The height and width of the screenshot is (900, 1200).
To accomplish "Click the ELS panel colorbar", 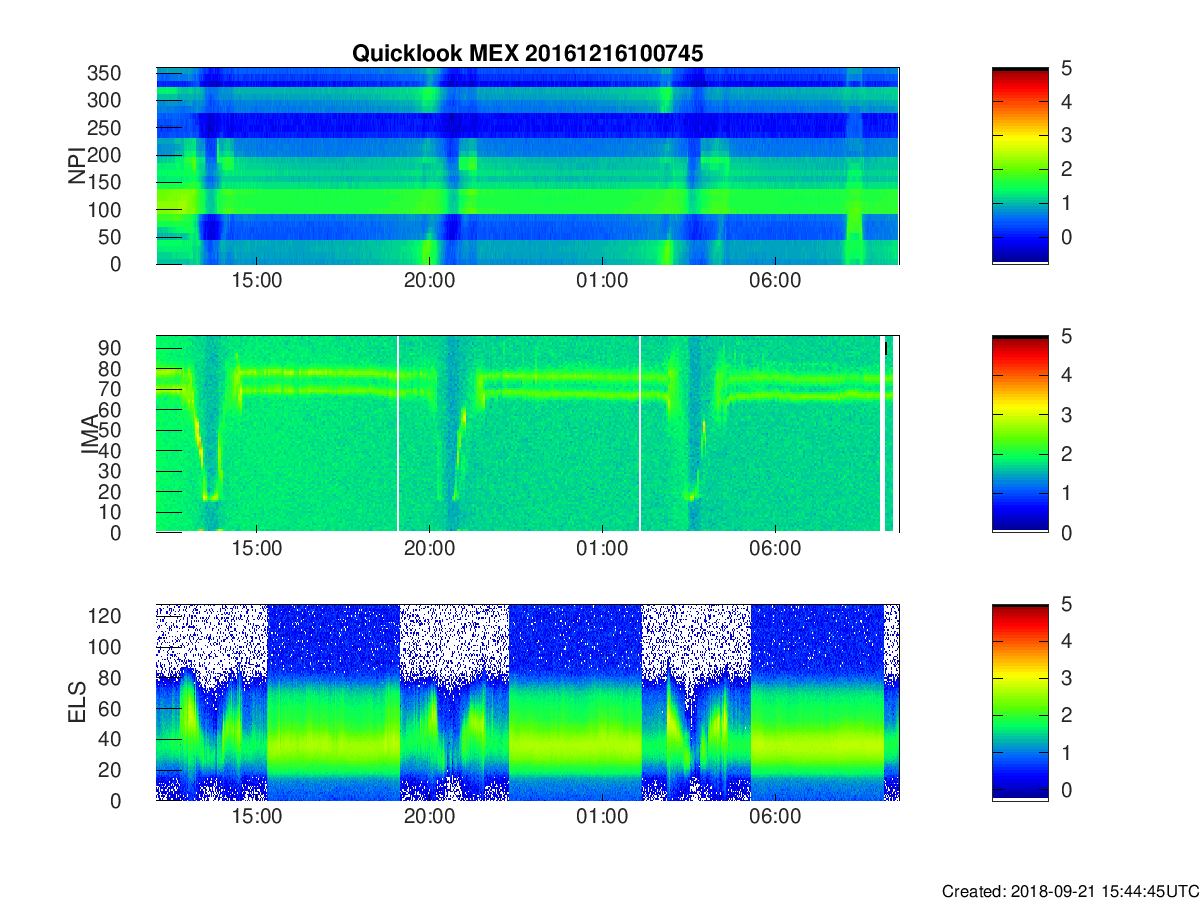I will pyautogui.click(x=1020, y=702).
